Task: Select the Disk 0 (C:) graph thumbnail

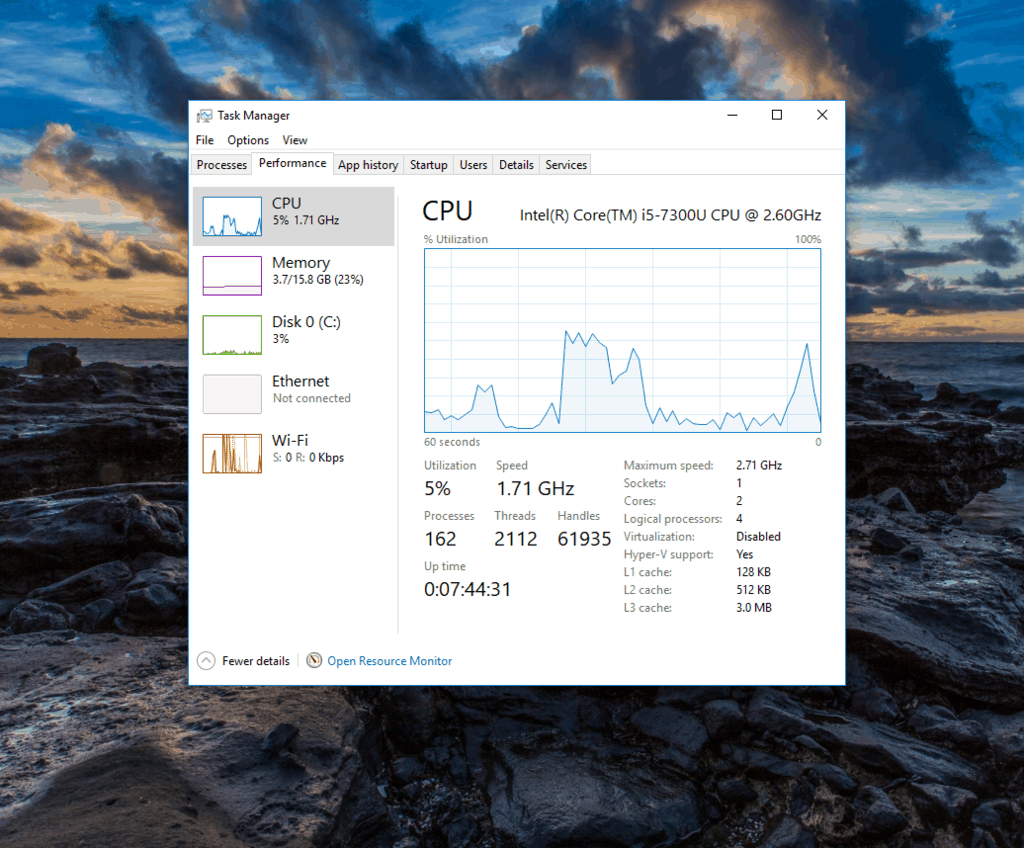Action: tap(232, 335)
